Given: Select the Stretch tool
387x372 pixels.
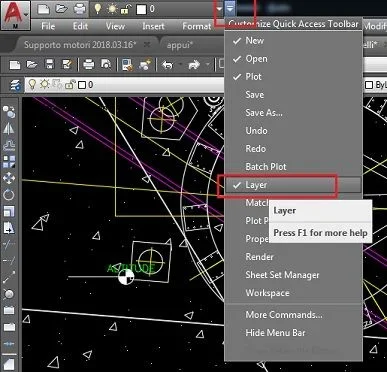Looking at the screenshot, I should point(9,228).
